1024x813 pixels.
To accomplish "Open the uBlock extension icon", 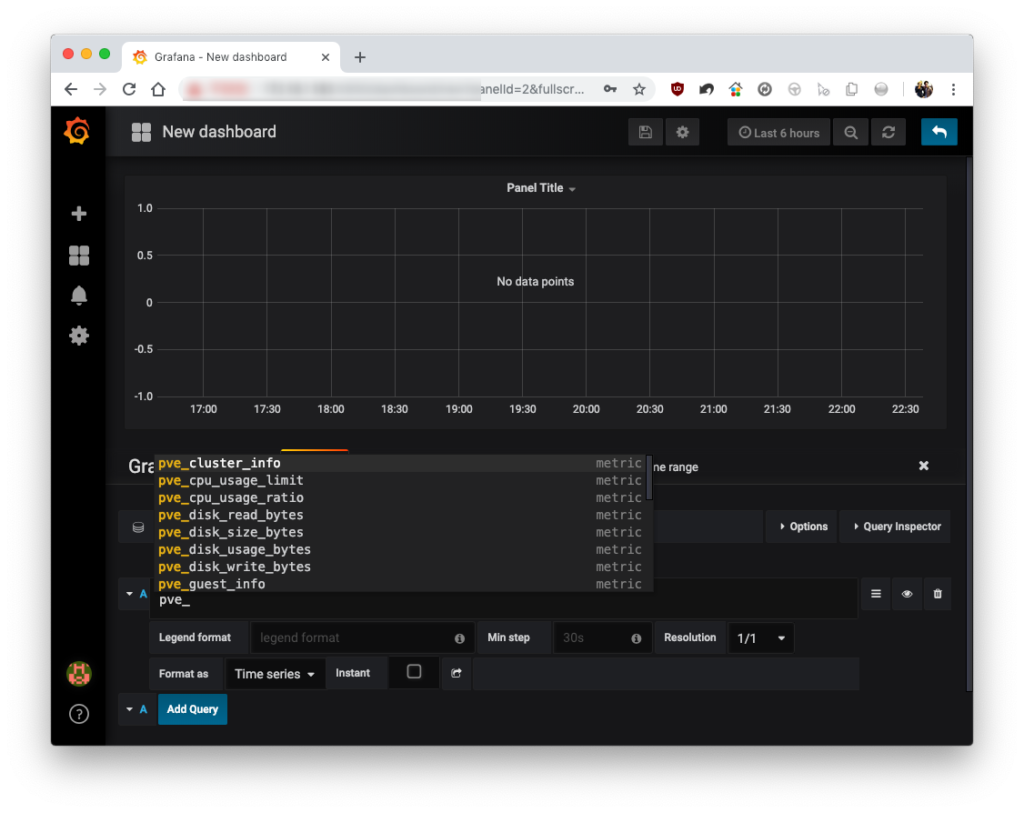I will point(677,89).
